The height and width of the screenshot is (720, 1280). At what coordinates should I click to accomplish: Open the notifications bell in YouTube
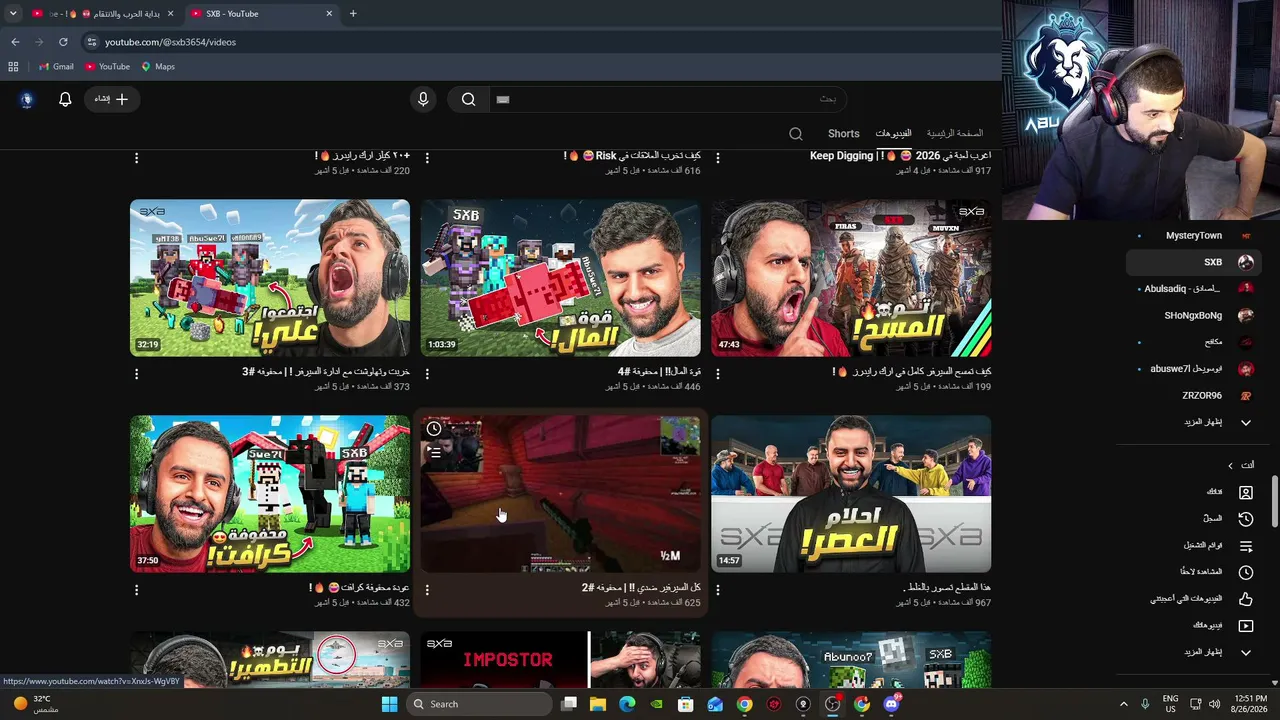(65, 99)
